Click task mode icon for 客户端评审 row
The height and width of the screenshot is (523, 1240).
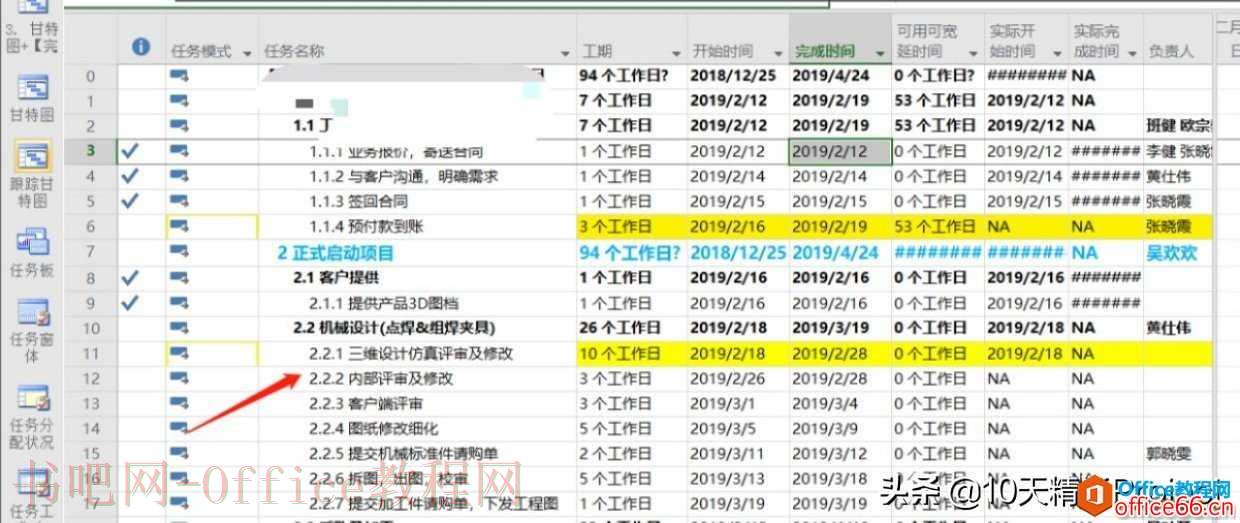tap(180, 404)
